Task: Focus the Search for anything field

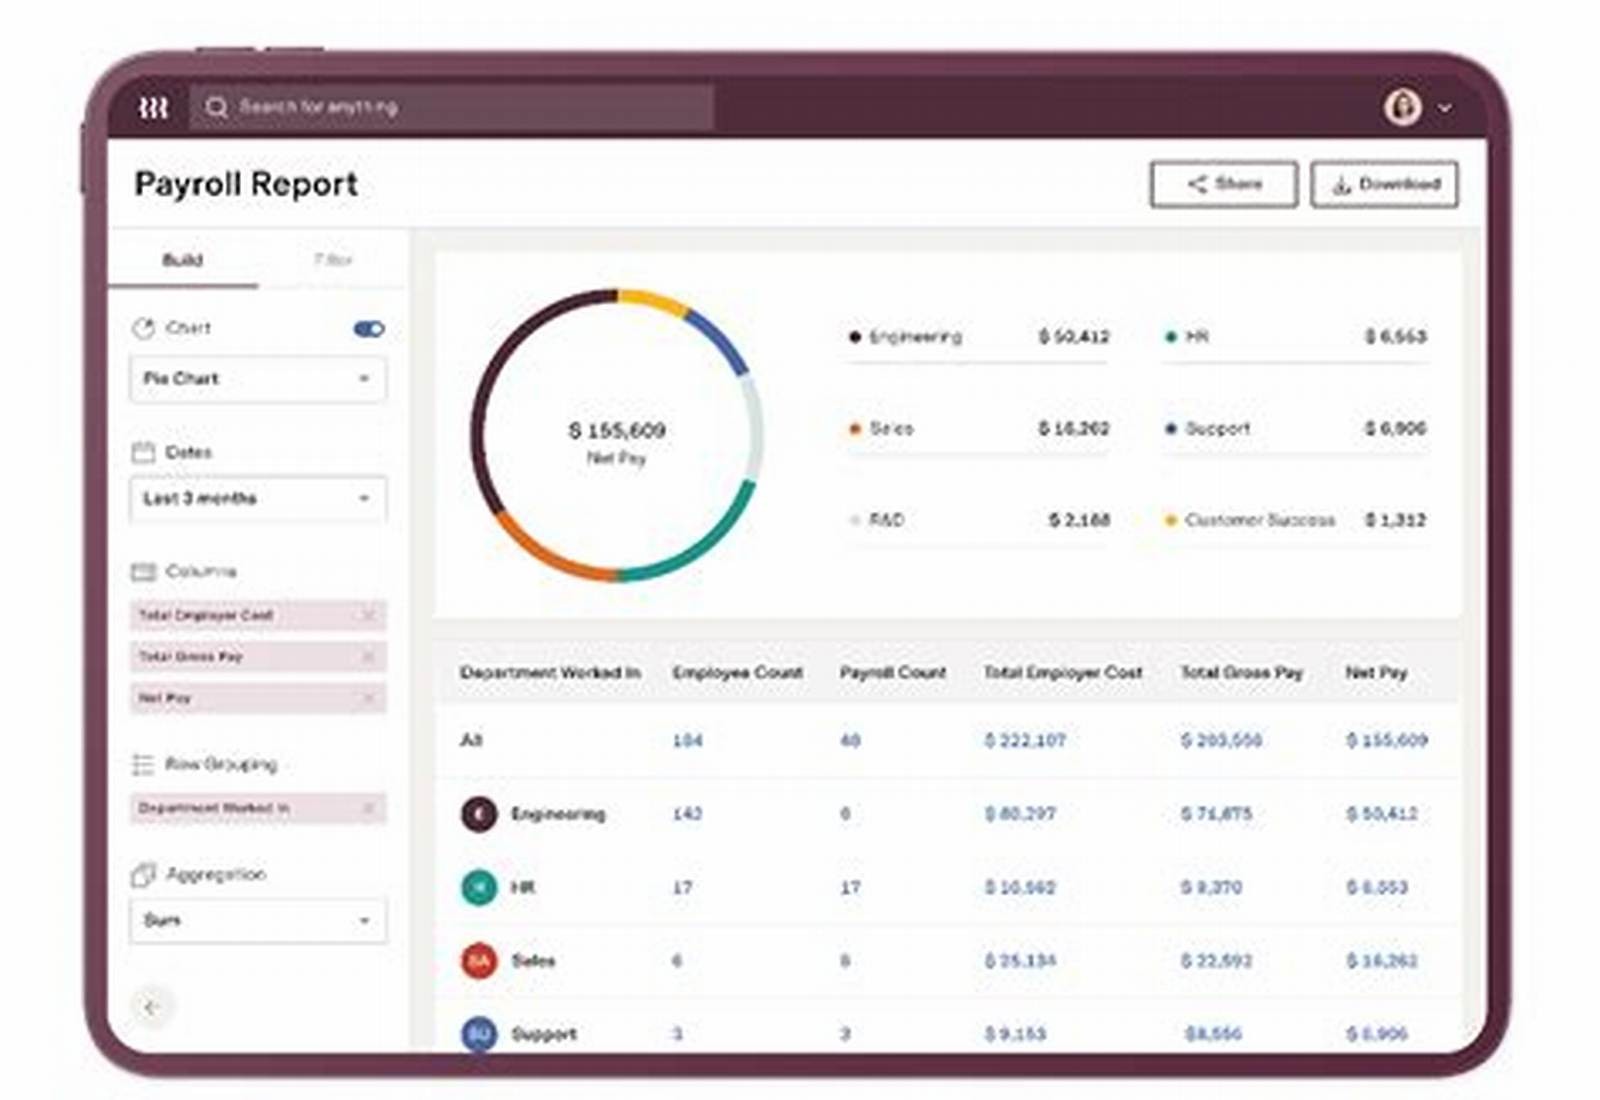Action: click(x=452, y=107)
